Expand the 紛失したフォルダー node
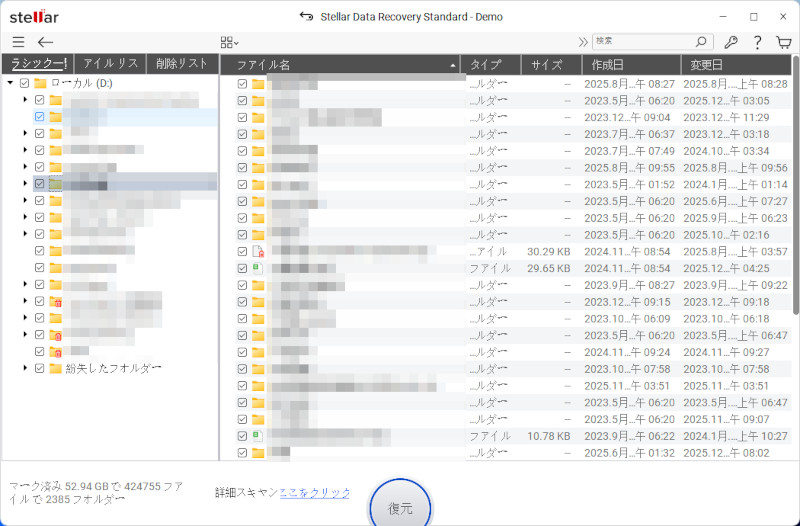Viewport: 800px width, 526px height. point(25,368)
